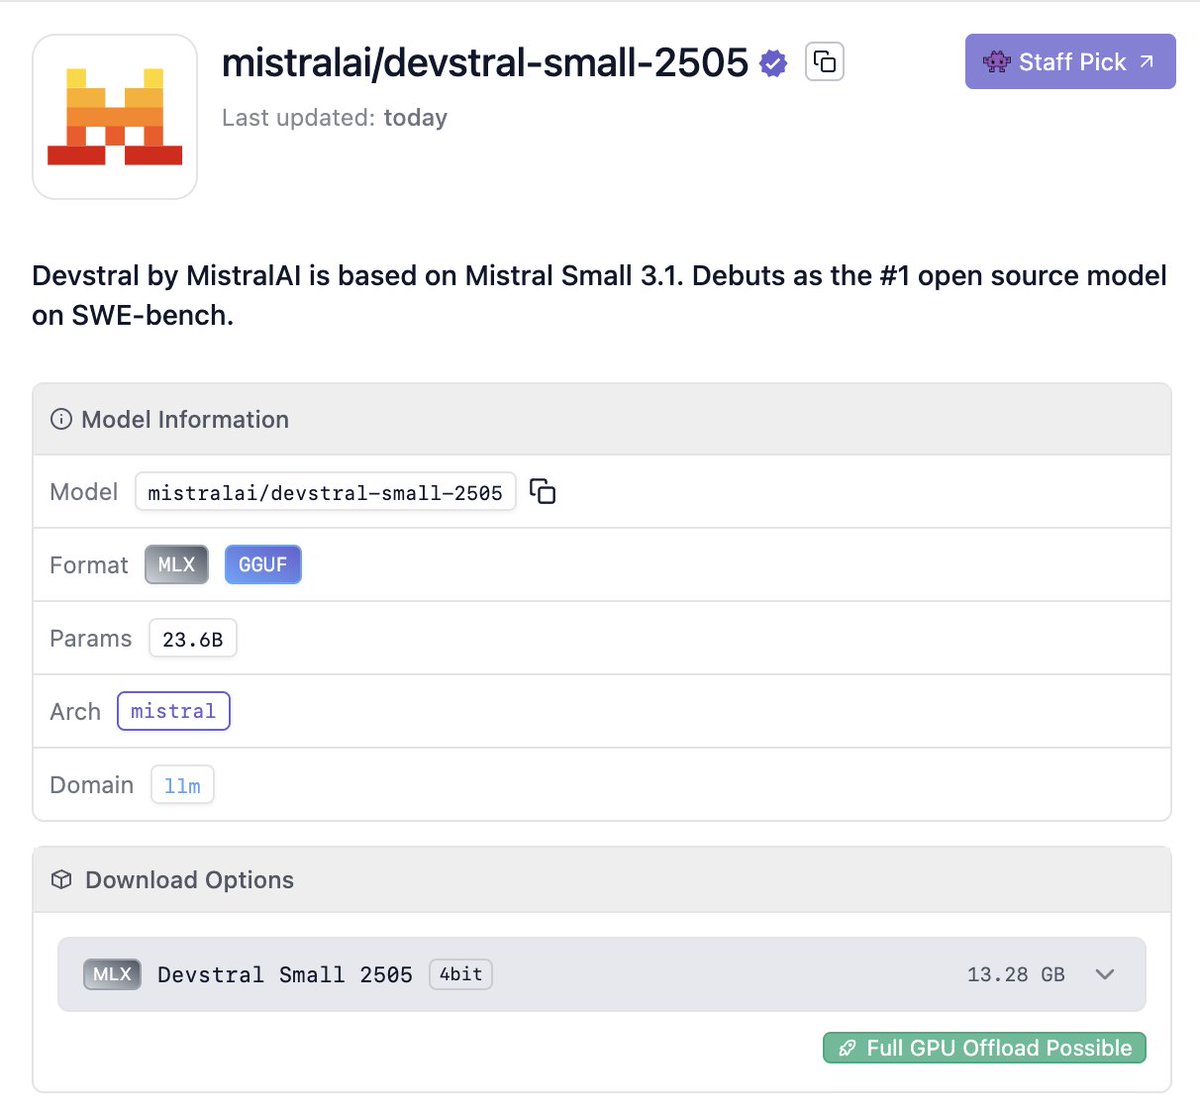Select the GGUF format badge

click(x=262, y=564)
